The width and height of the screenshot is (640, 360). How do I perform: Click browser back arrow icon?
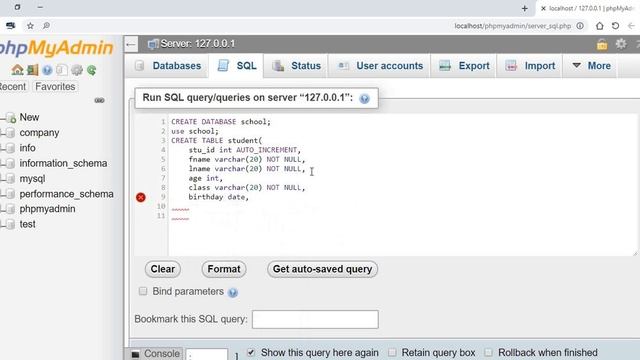click(x=631, y=26)
